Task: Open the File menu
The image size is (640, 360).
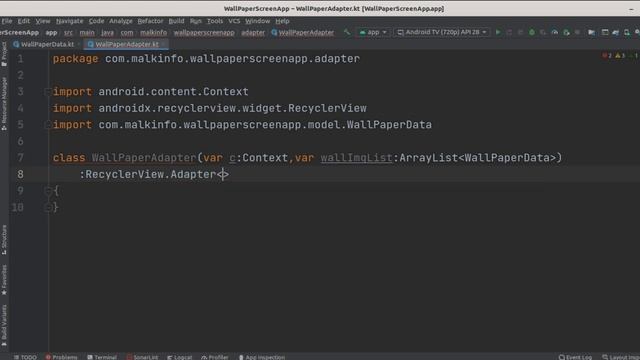Action: pyautogui.click(x=7, y=21)
